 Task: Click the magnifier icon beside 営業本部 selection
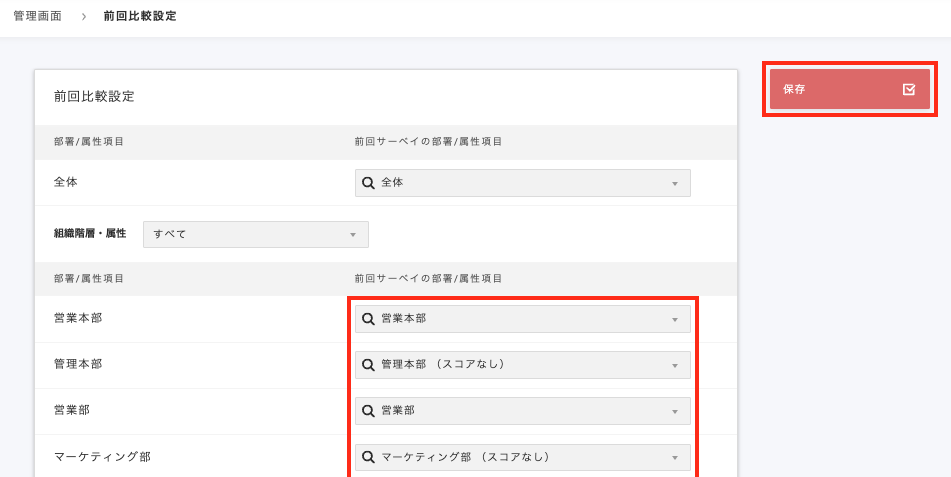click(368, 319)
